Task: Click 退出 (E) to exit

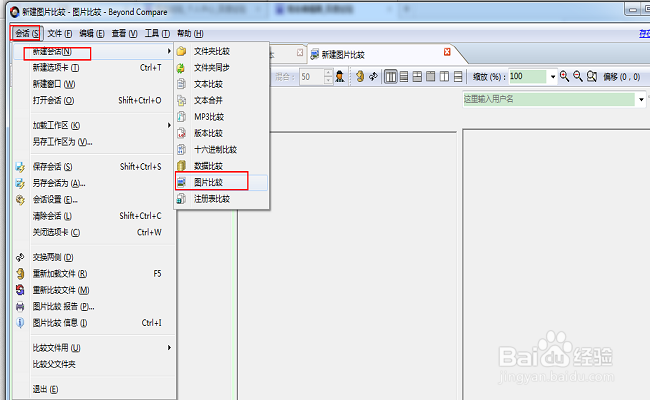Action: click(93, 389)
